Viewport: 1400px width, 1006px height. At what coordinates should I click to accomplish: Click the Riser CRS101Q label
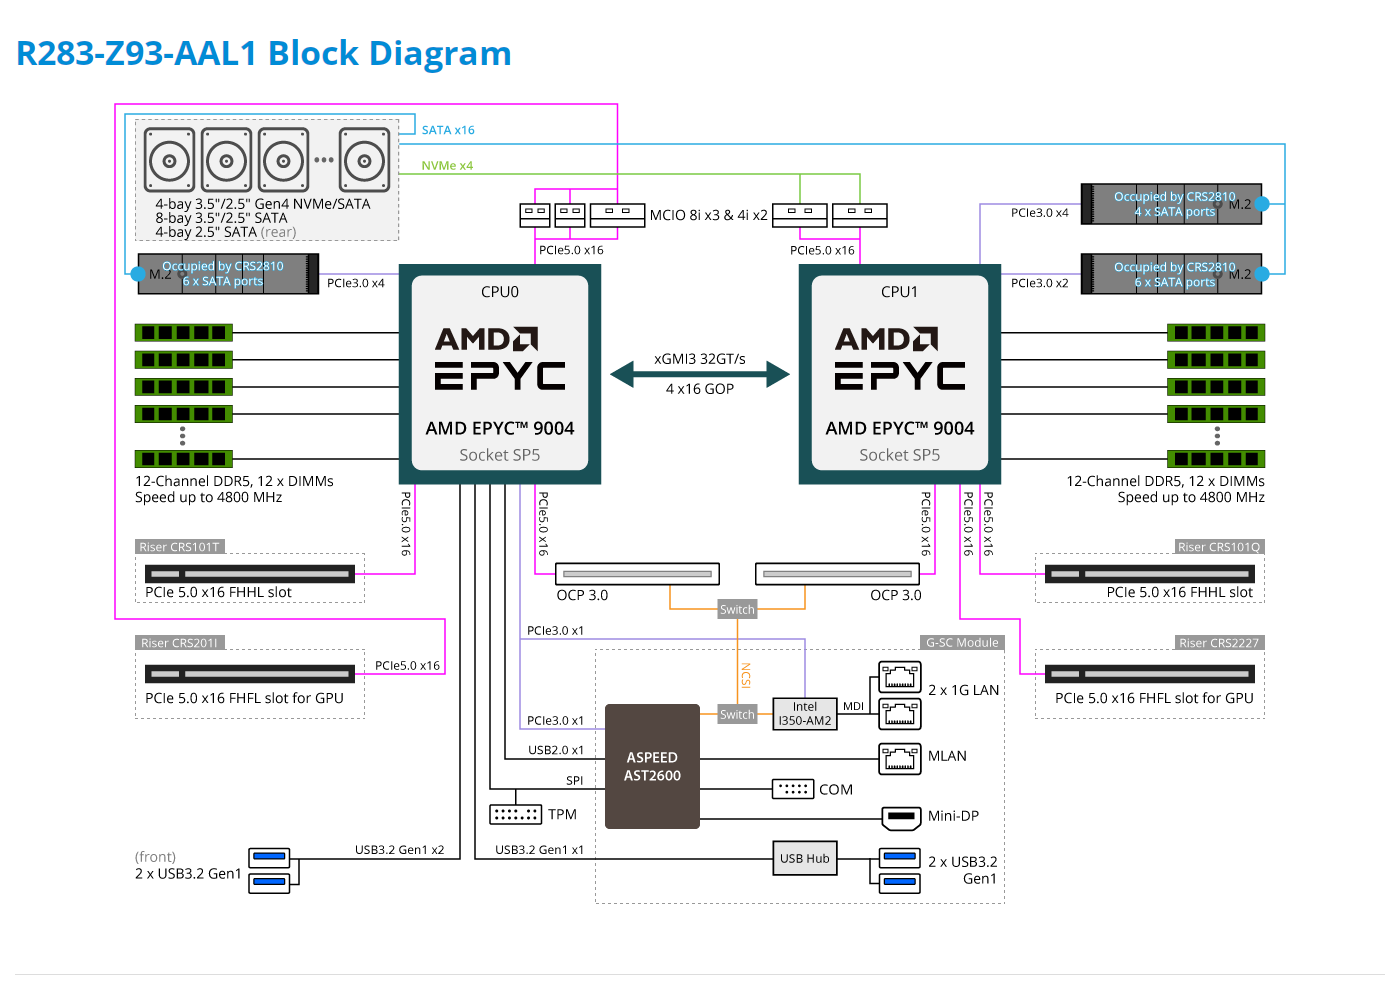pos(1219,547)
